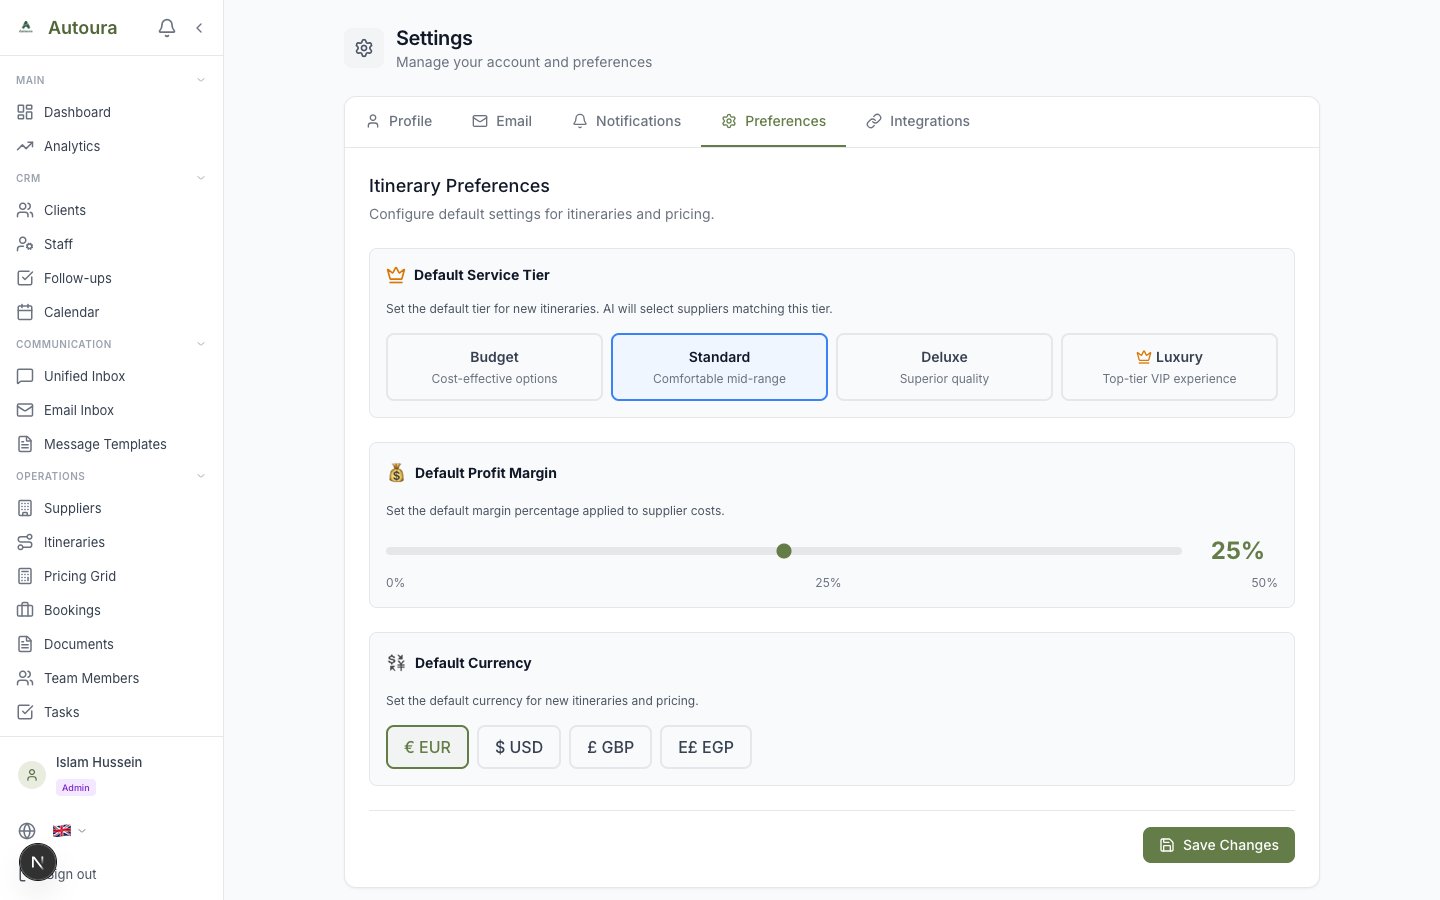Choose USD as default currency
The image size is (1440, 900).
pos(519,747)
